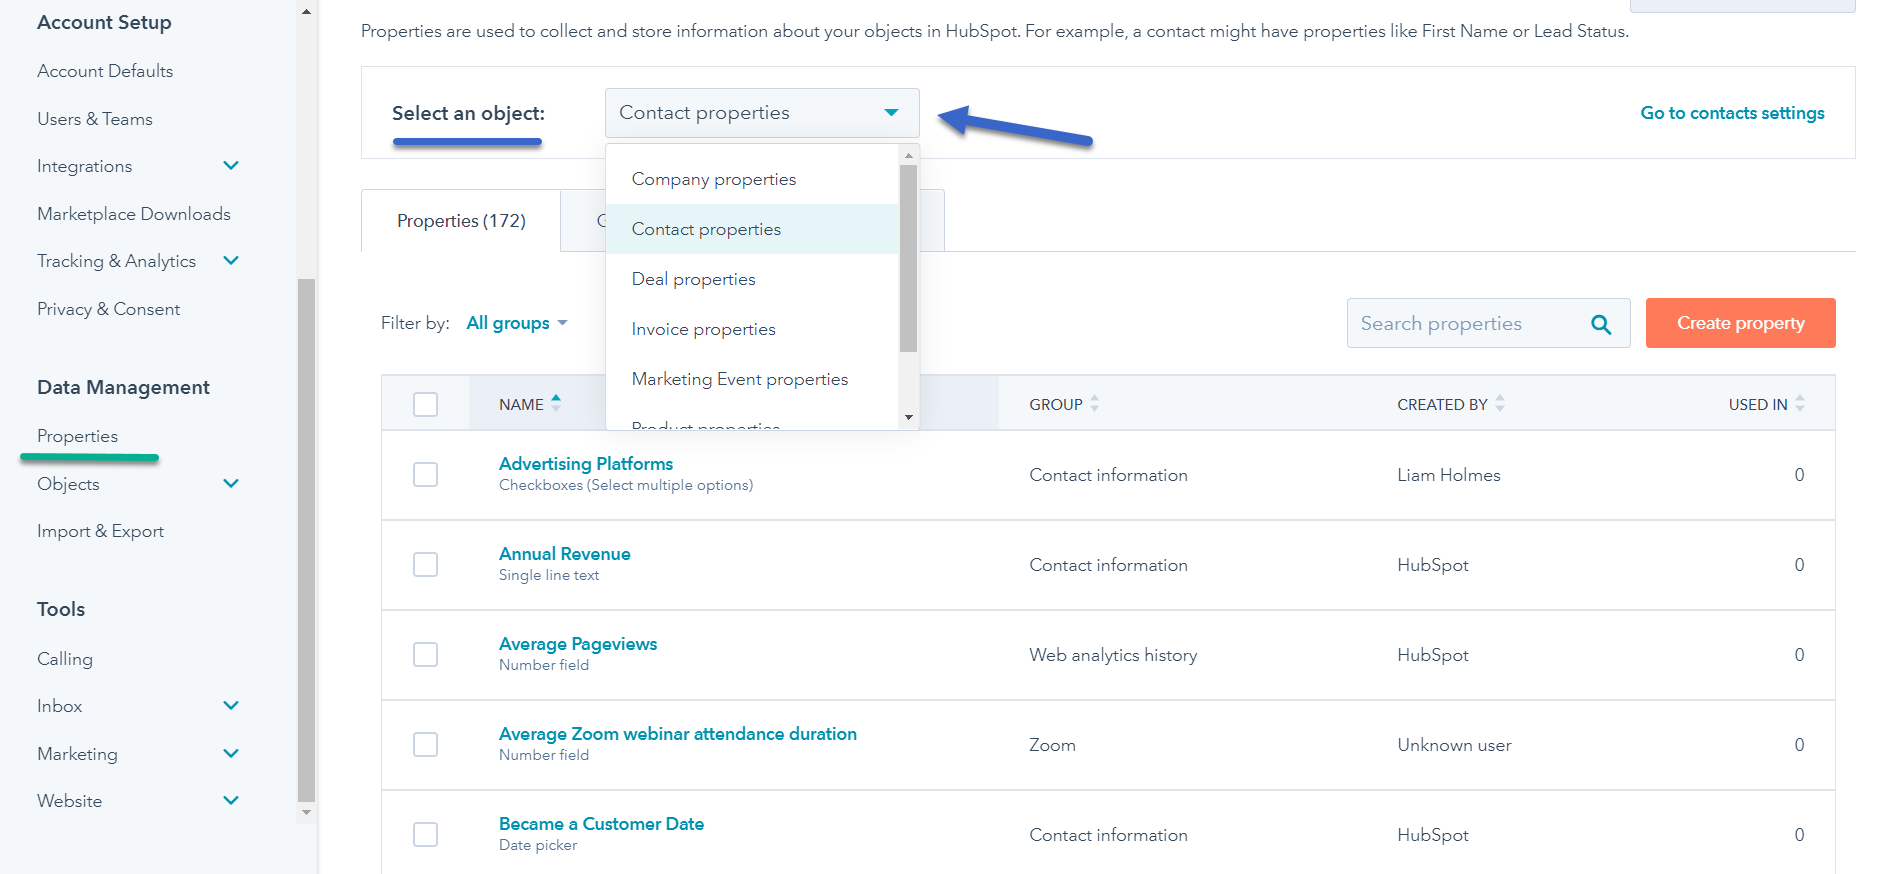1887x874 pixels.
Task: Open the Contact properties object dropdown
Action: coord(761,113)
